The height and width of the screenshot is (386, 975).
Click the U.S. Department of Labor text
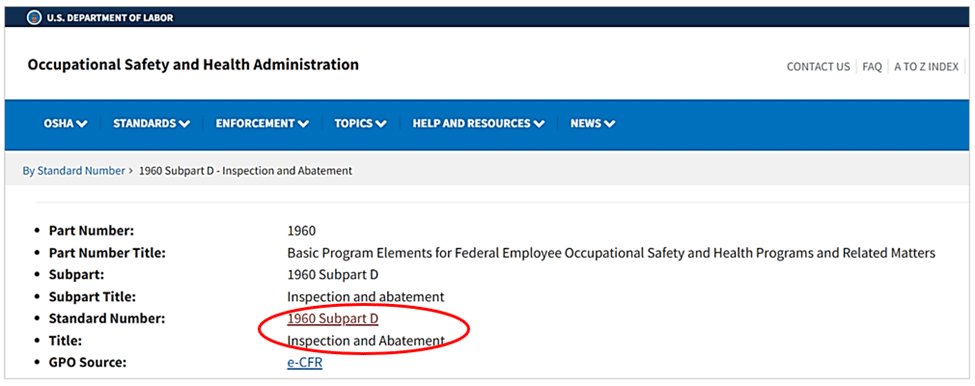point(109,18)
